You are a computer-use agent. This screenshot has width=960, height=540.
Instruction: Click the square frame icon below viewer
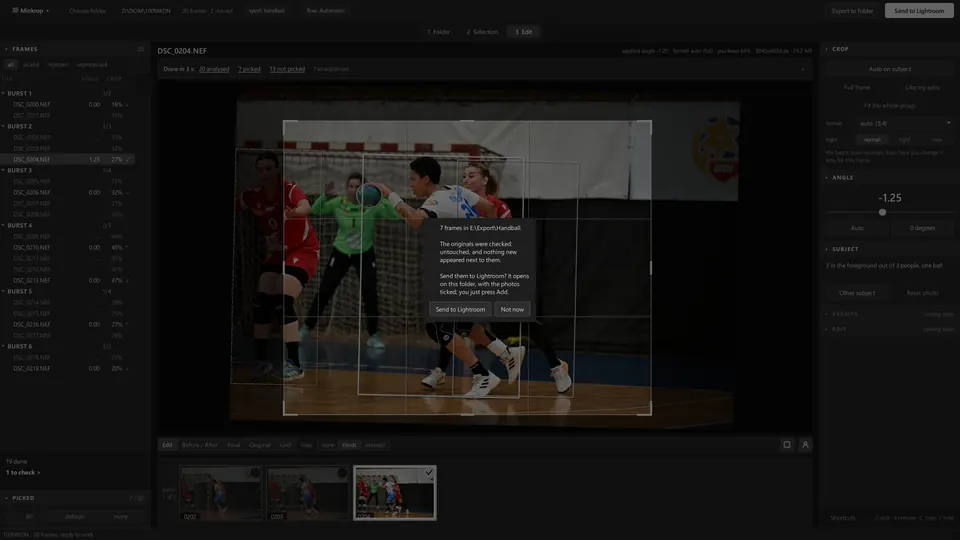(x=787, y=444)
